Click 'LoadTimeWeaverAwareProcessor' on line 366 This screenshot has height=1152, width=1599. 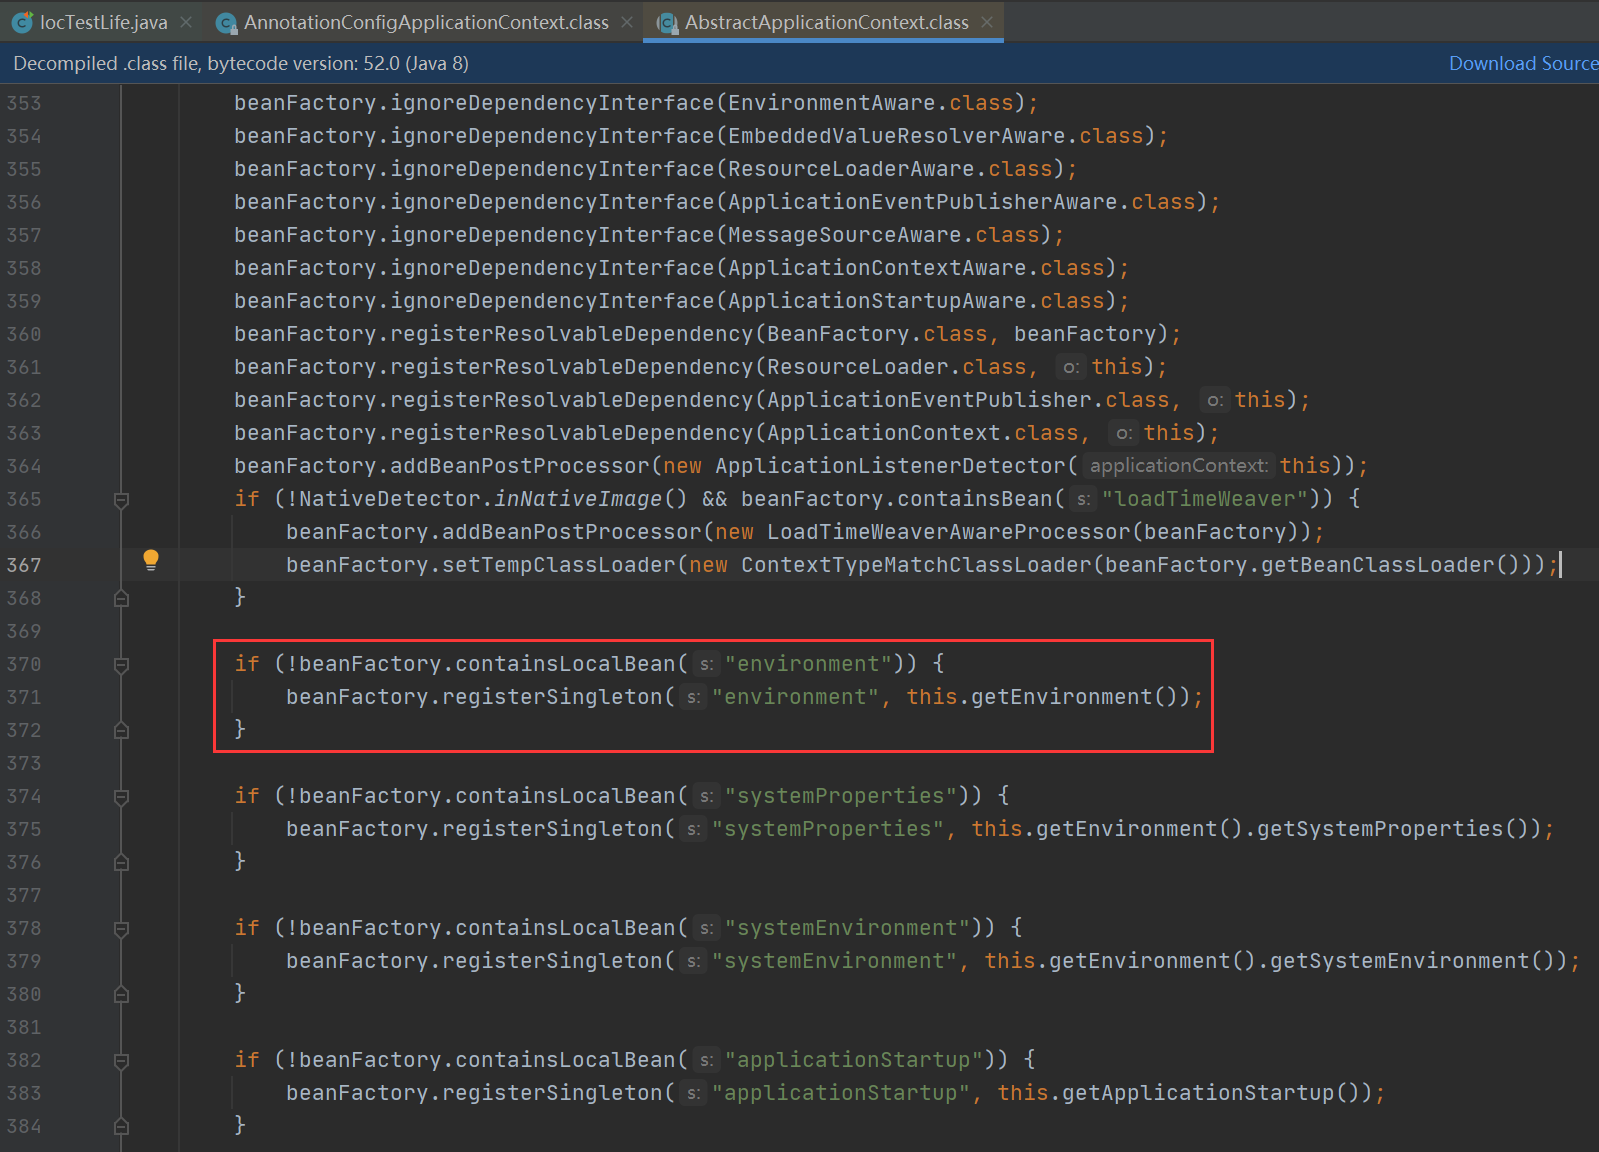[949, 532]
